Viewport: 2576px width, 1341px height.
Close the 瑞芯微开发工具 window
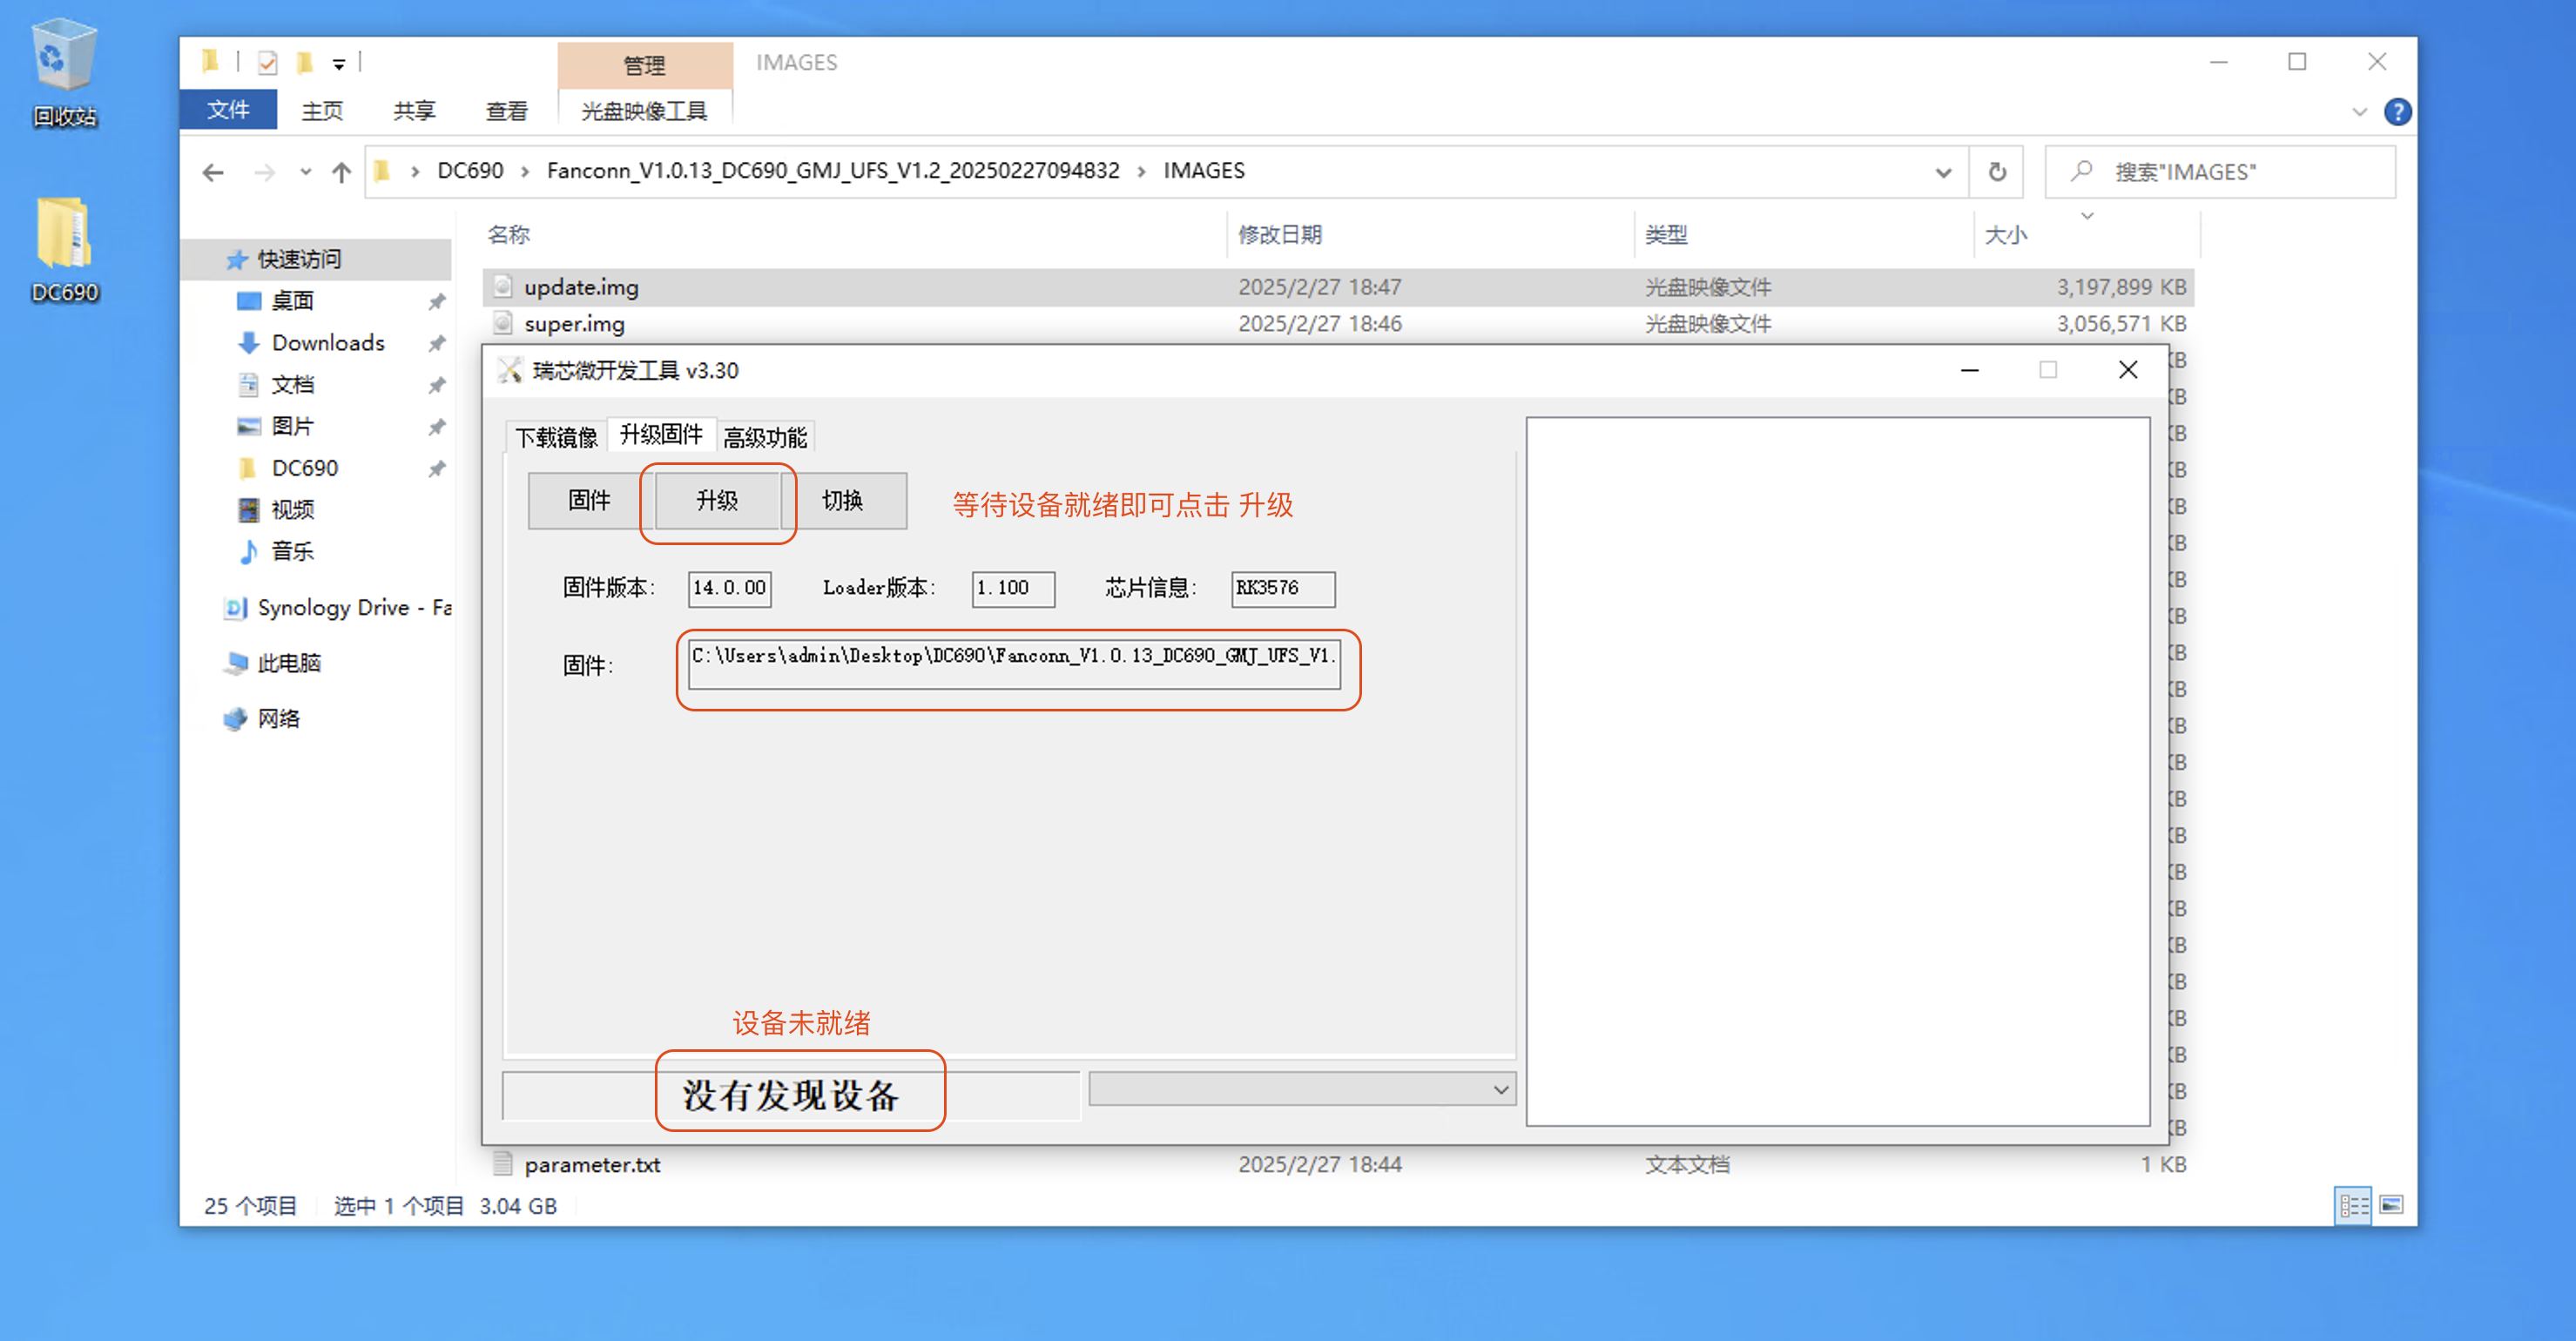tap(2128, 370)
